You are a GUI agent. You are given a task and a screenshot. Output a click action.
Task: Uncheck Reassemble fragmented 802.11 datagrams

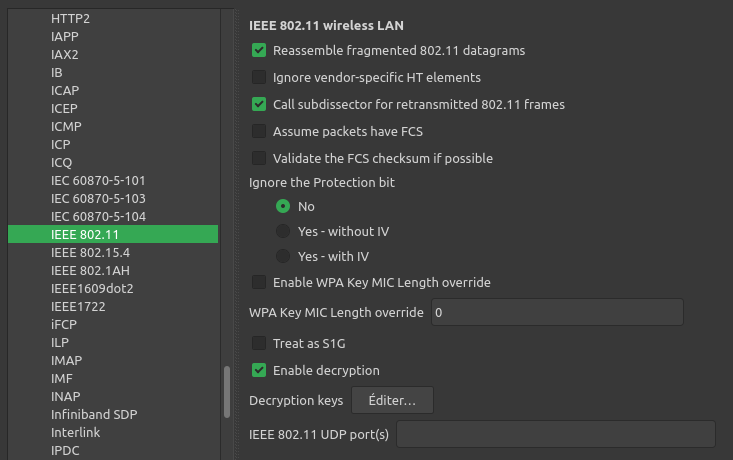pyautogui.click(x=259, y=50)
